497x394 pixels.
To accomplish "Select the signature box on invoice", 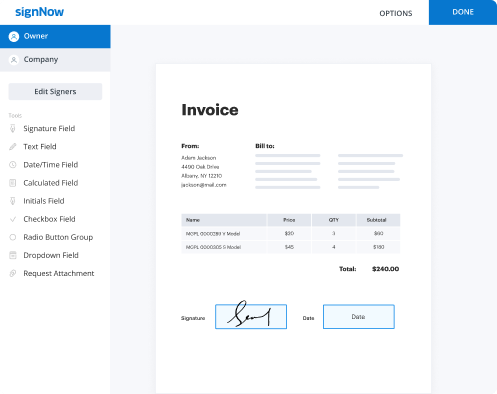I will 251,316.
